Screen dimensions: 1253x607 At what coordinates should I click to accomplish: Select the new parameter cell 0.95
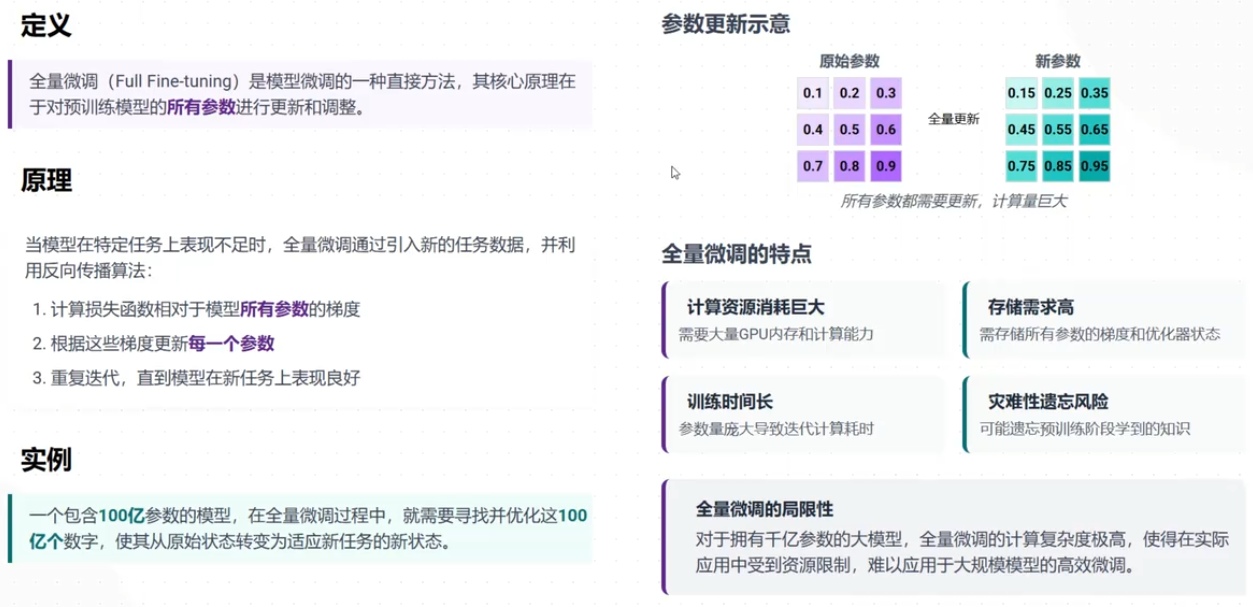1094,167
